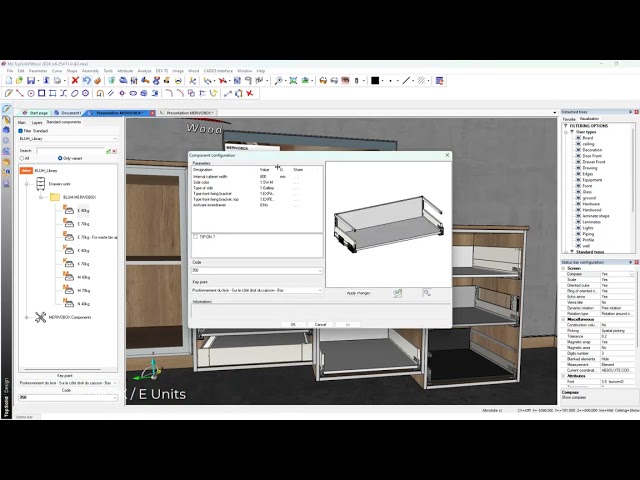Click the Apply changes button
The width and height of the screenshot is (640, 480).
tap(358, 293)
